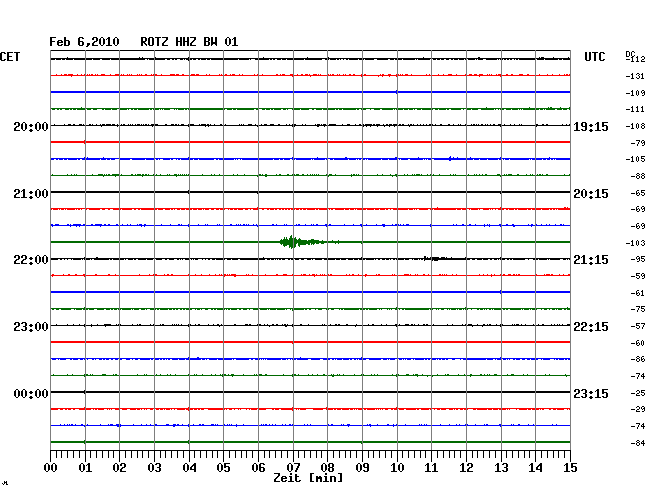650x494 pixels.
Task: Click the DC value "-109"
Action: 635,93
